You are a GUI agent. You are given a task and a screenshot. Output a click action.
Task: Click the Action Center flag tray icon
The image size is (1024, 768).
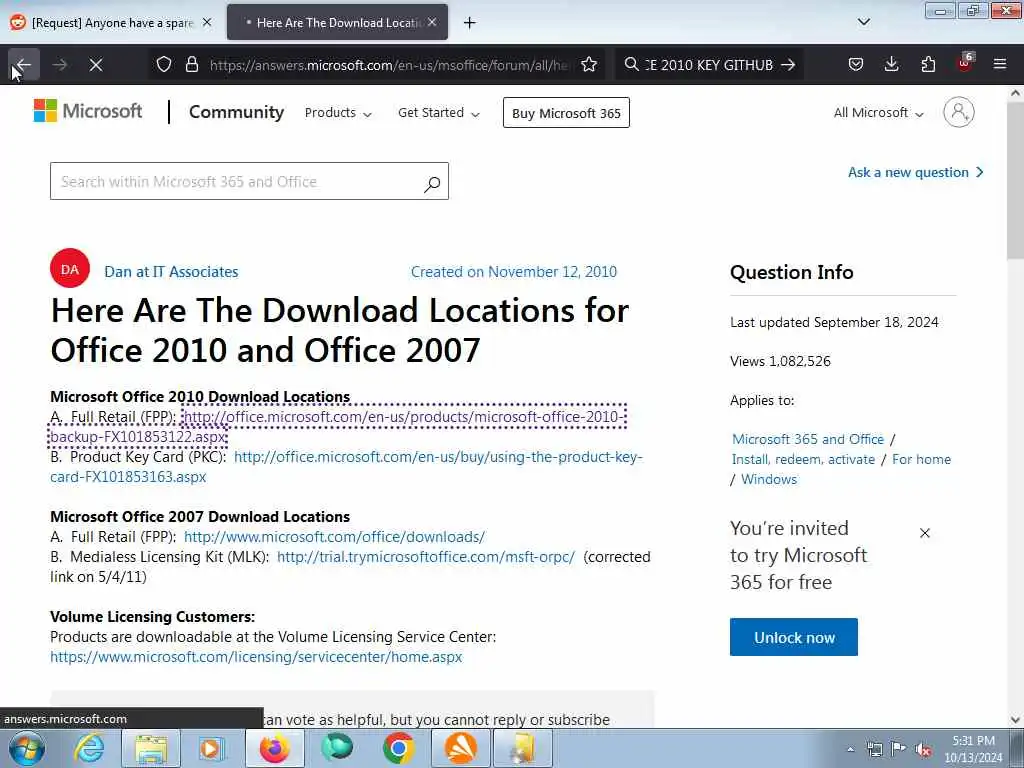pos(899,749)
